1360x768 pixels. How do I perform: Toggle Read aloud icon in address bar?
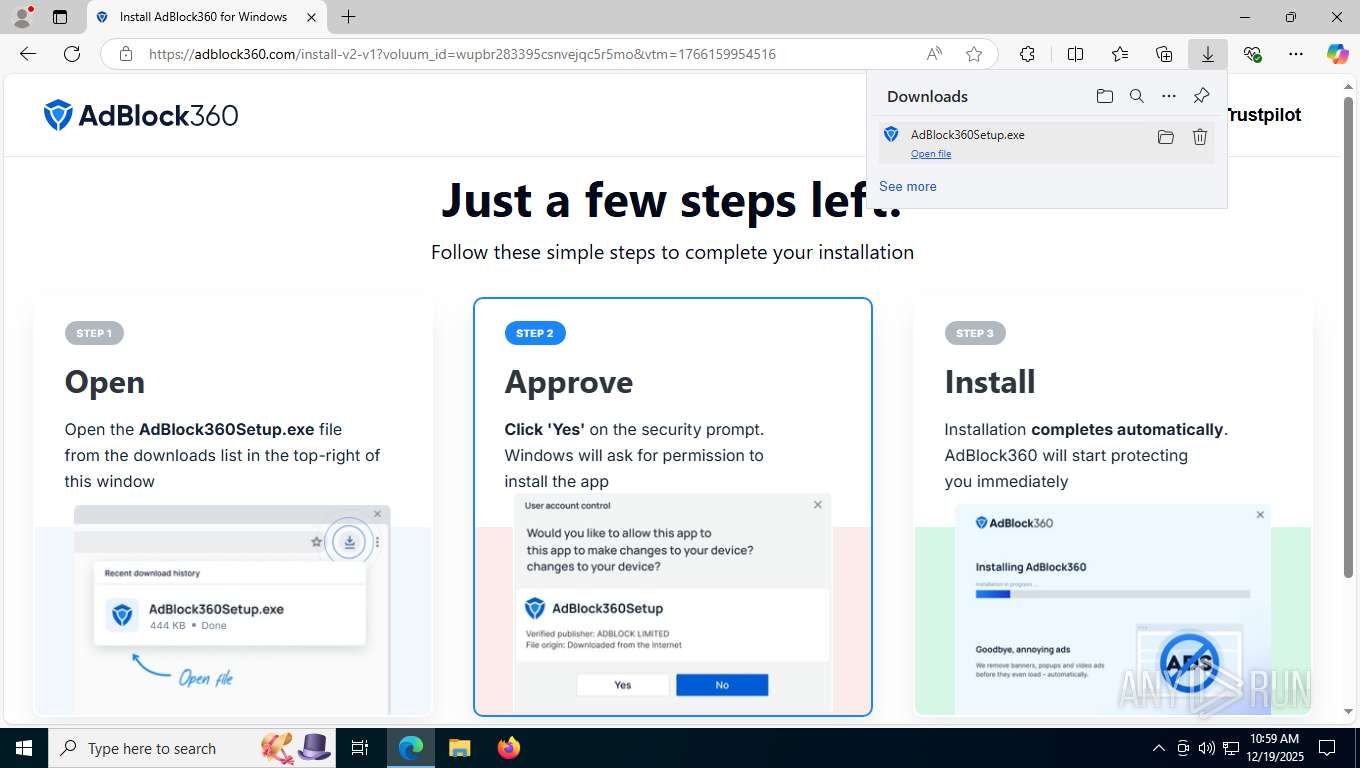[934, 54]
